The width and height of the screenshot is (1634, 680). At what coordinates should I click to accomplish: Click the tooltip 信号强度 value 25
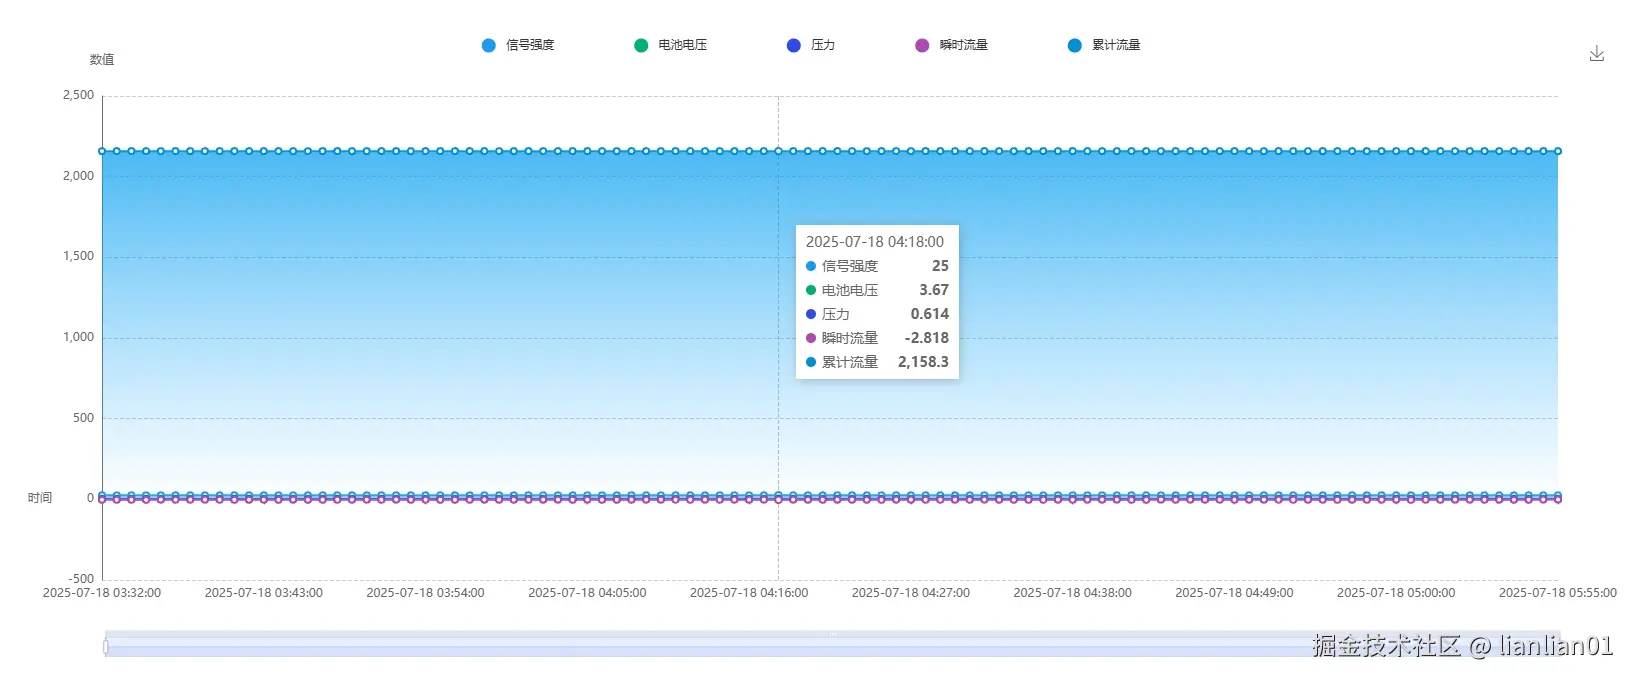[940, 266]
